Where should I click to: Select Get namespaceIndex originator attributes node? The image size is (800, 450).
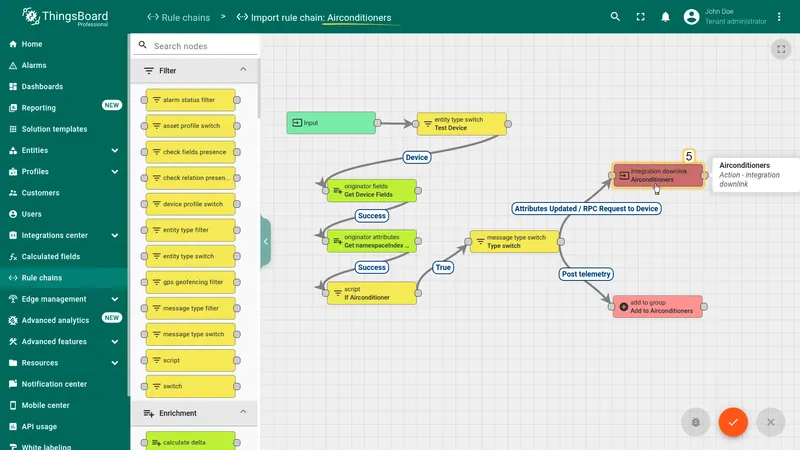click(x=371, y=241)
